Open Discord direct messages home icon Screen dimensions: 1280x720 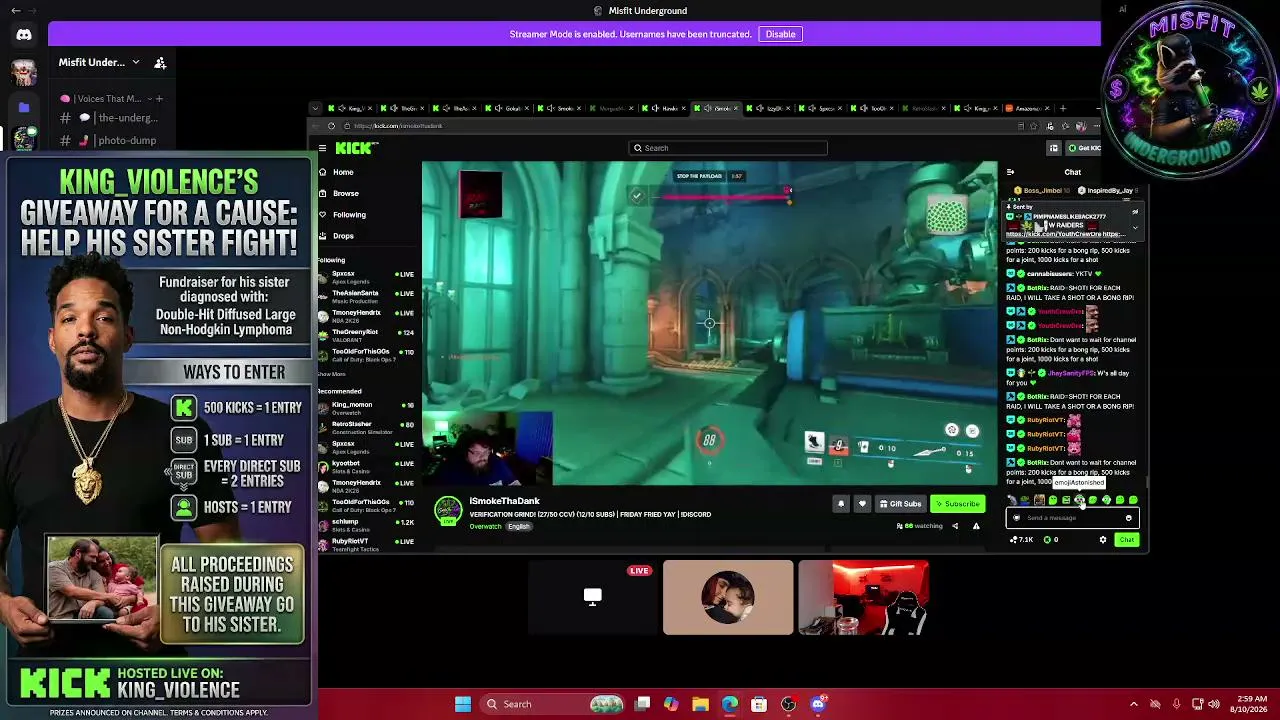pyautogui.click(x=24, y=35)
